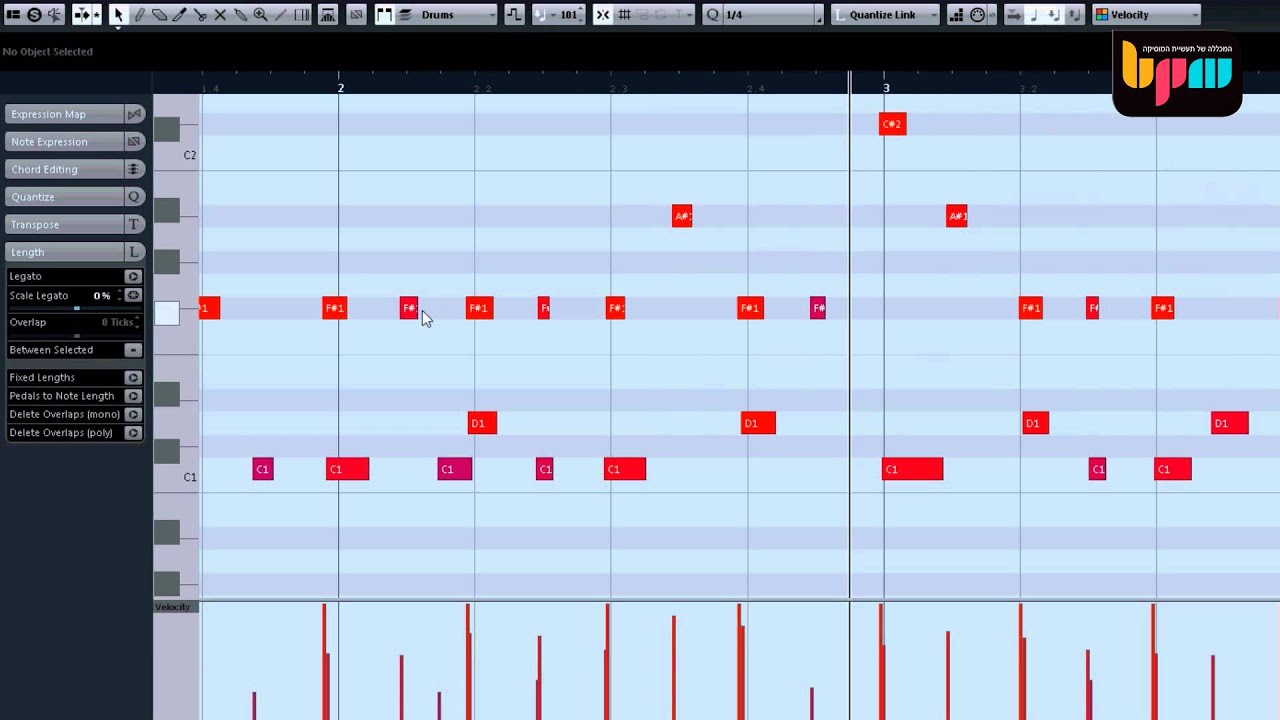Open the Transpose inspector section tab
This screenshot has height=720, width=1280.
click(65, 224)
